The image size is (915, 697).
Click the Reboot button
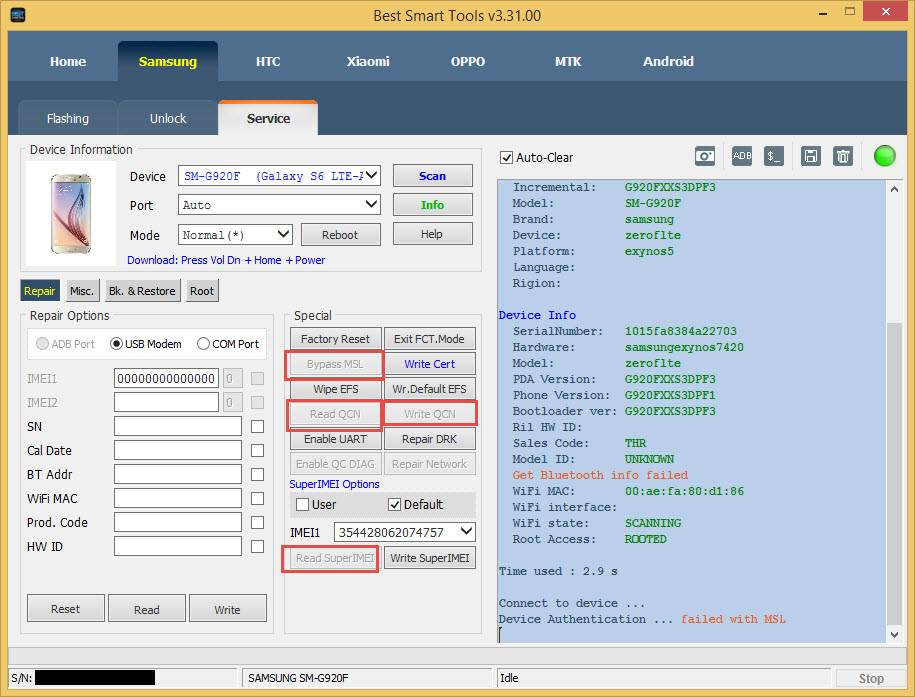coord(340,235)
